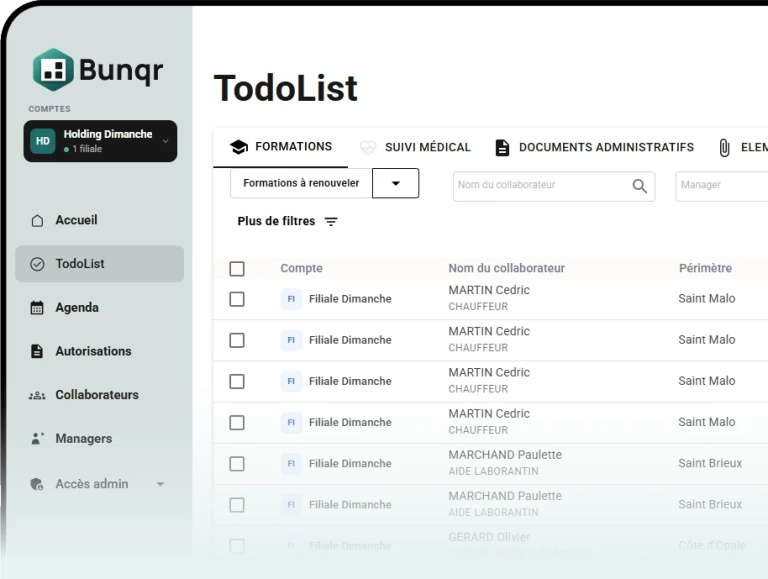Check the first MARTIN Cedric row checkbox

click(237, 299)
